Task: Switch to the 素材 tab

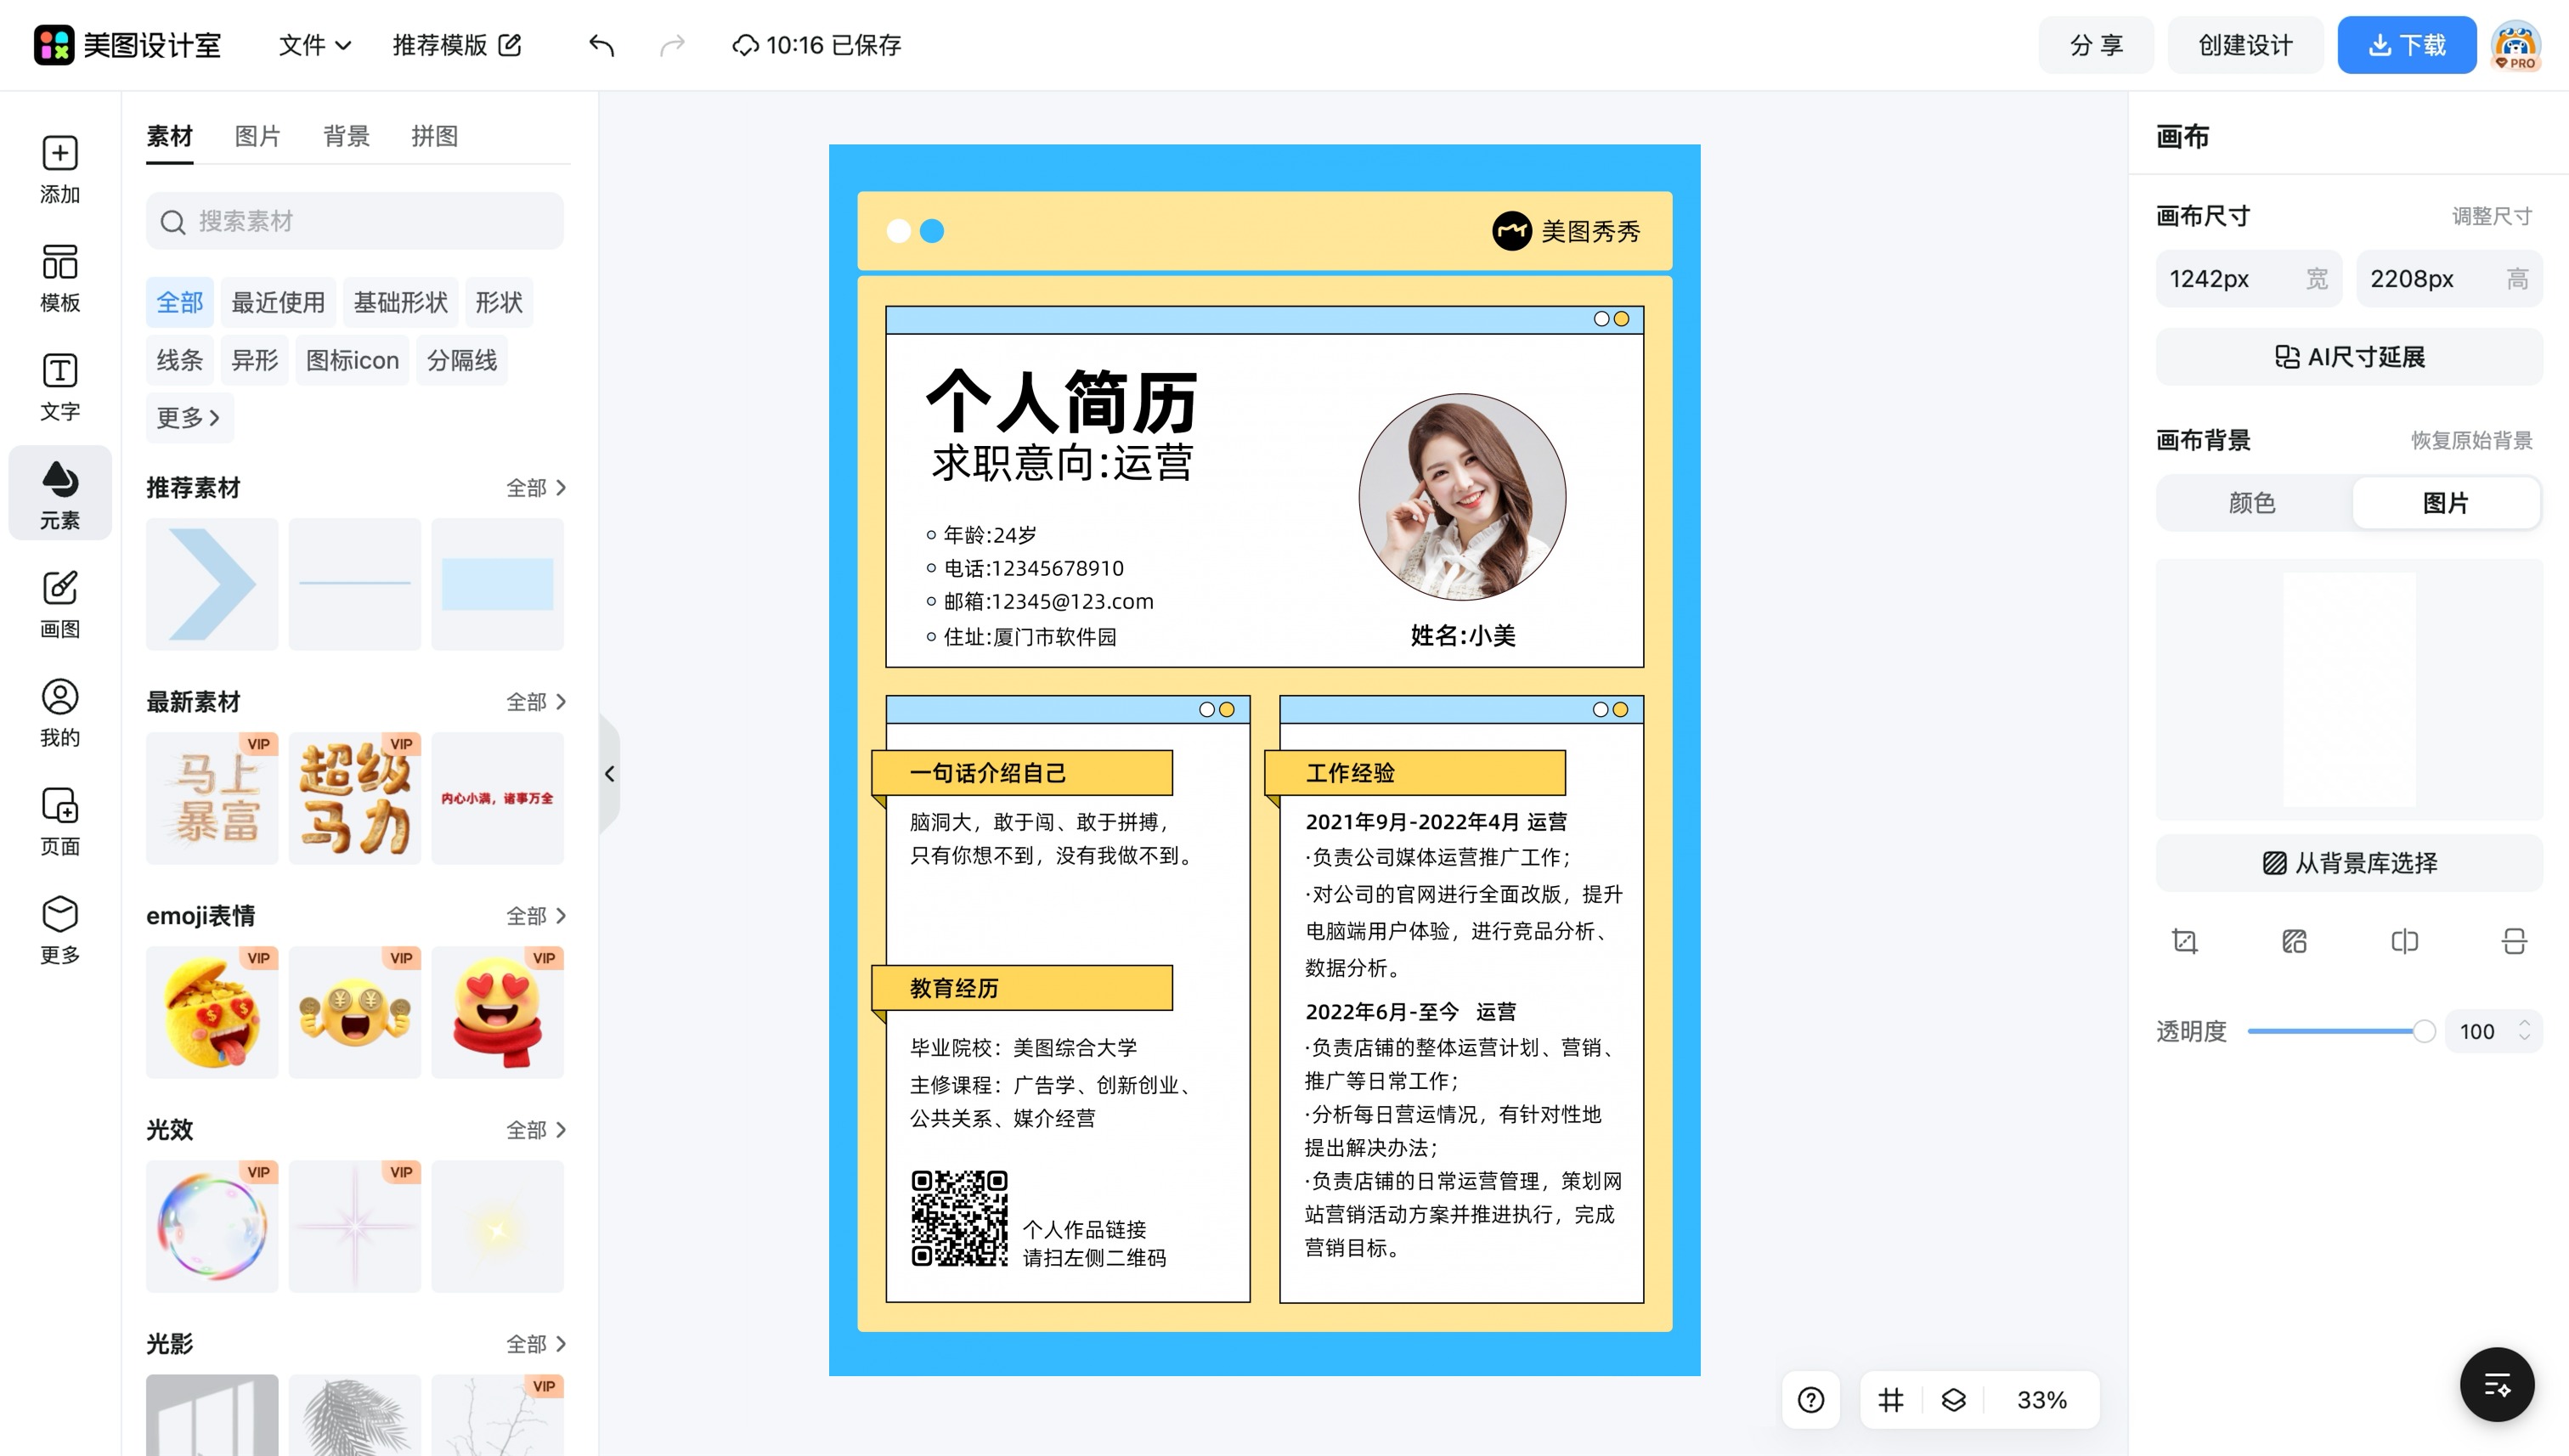Action: click(x=169, y=136)
